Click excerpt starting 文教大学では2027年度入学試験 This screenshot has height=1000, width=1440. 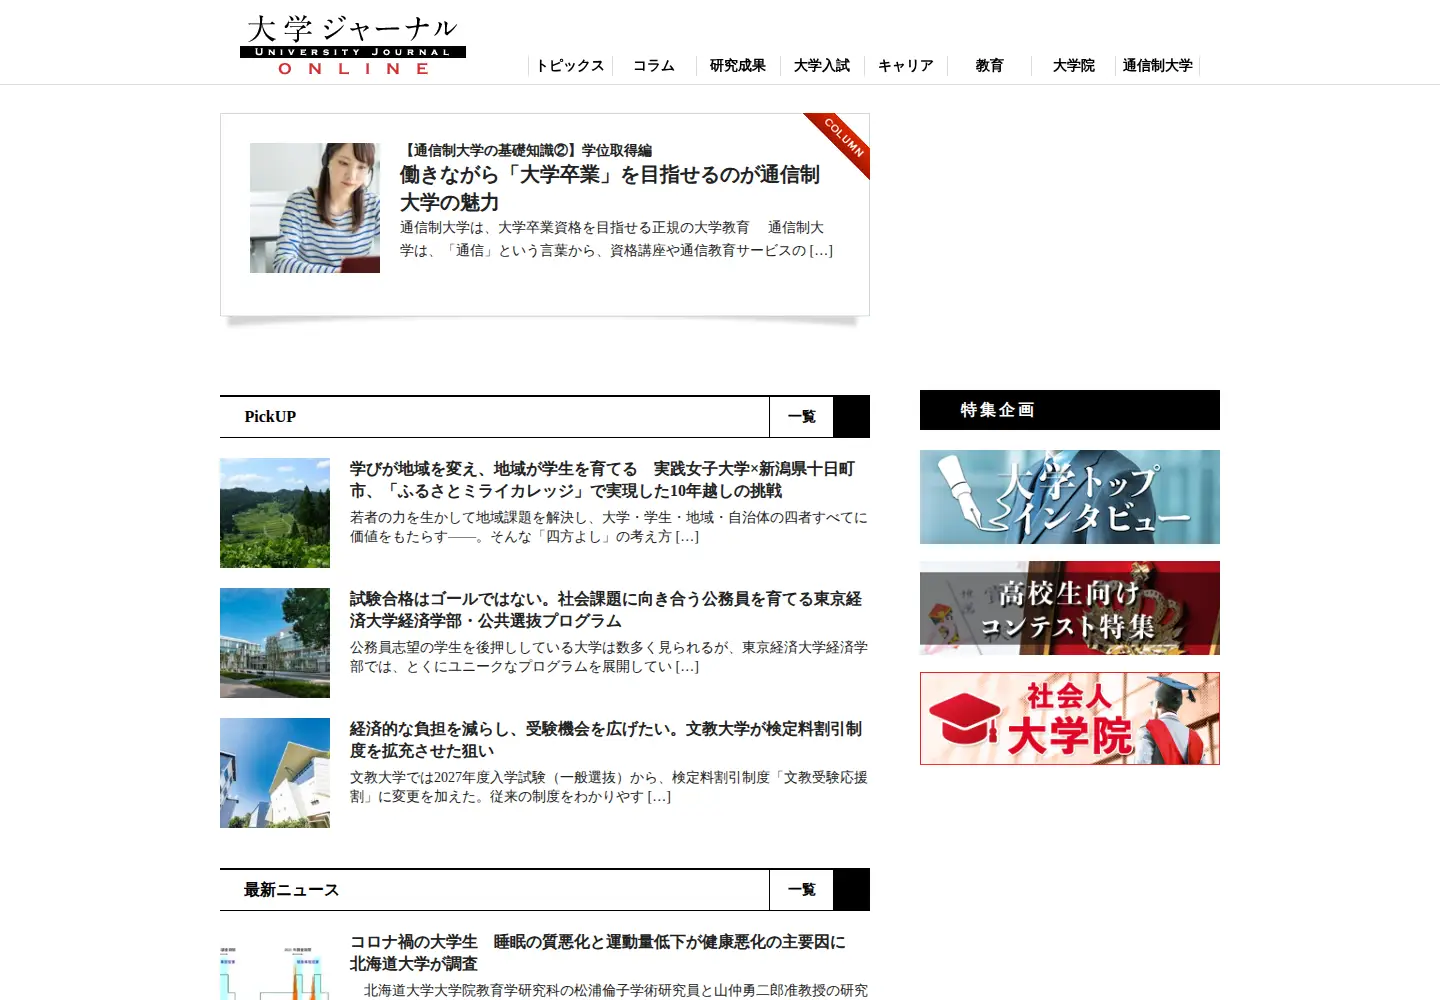coord(609,787)
